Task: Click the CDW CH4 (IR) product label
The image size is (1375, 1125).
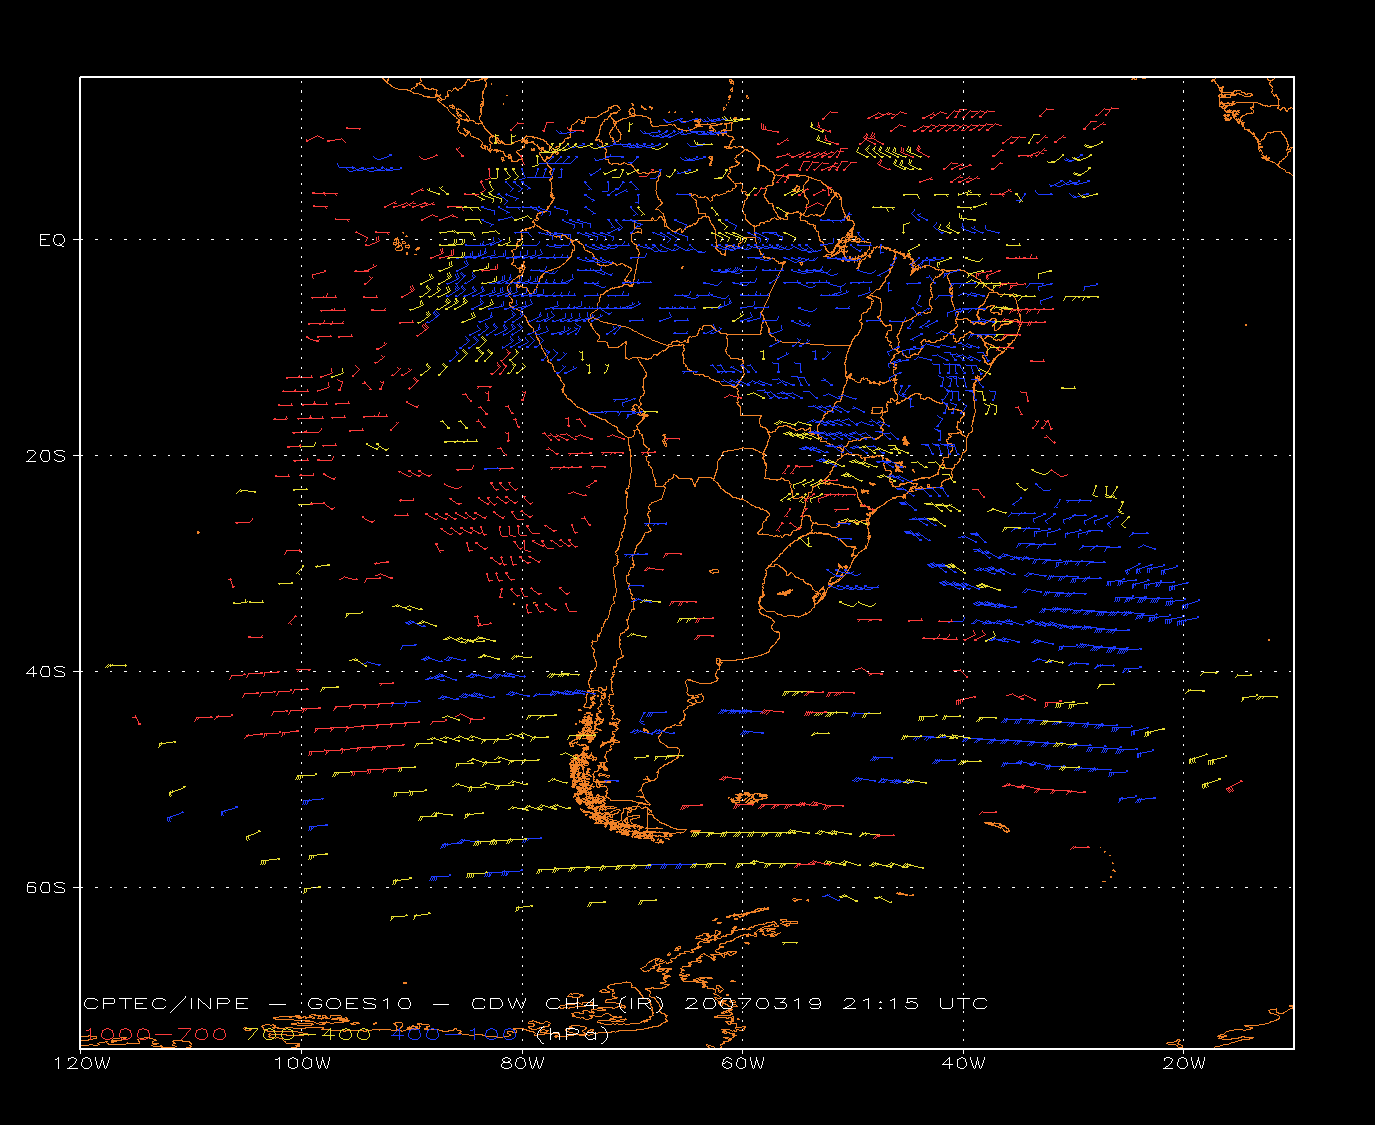Action: click(x=567, y=1003)
